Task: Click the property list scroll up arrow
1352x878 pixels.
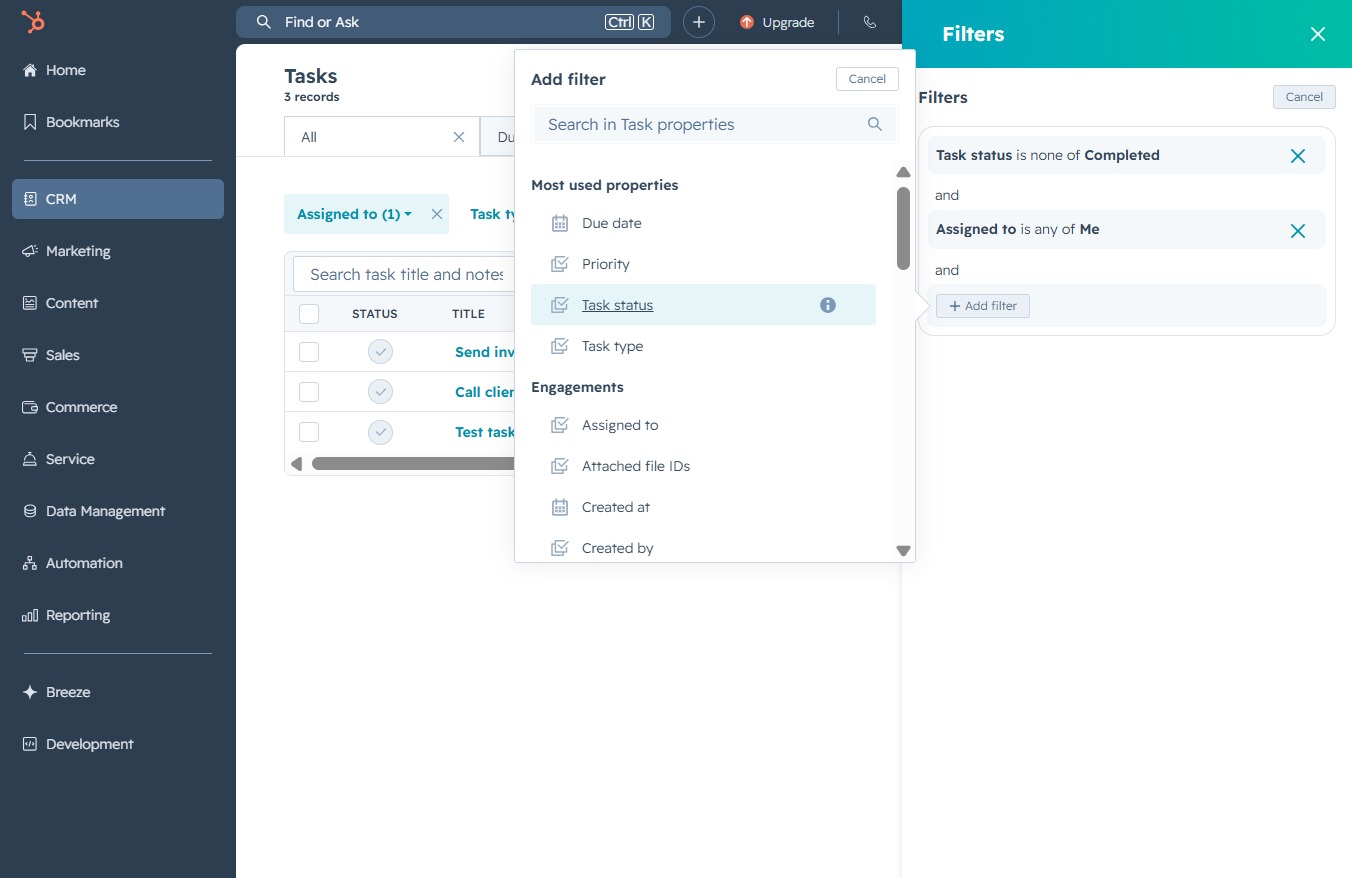Action: 903,172
